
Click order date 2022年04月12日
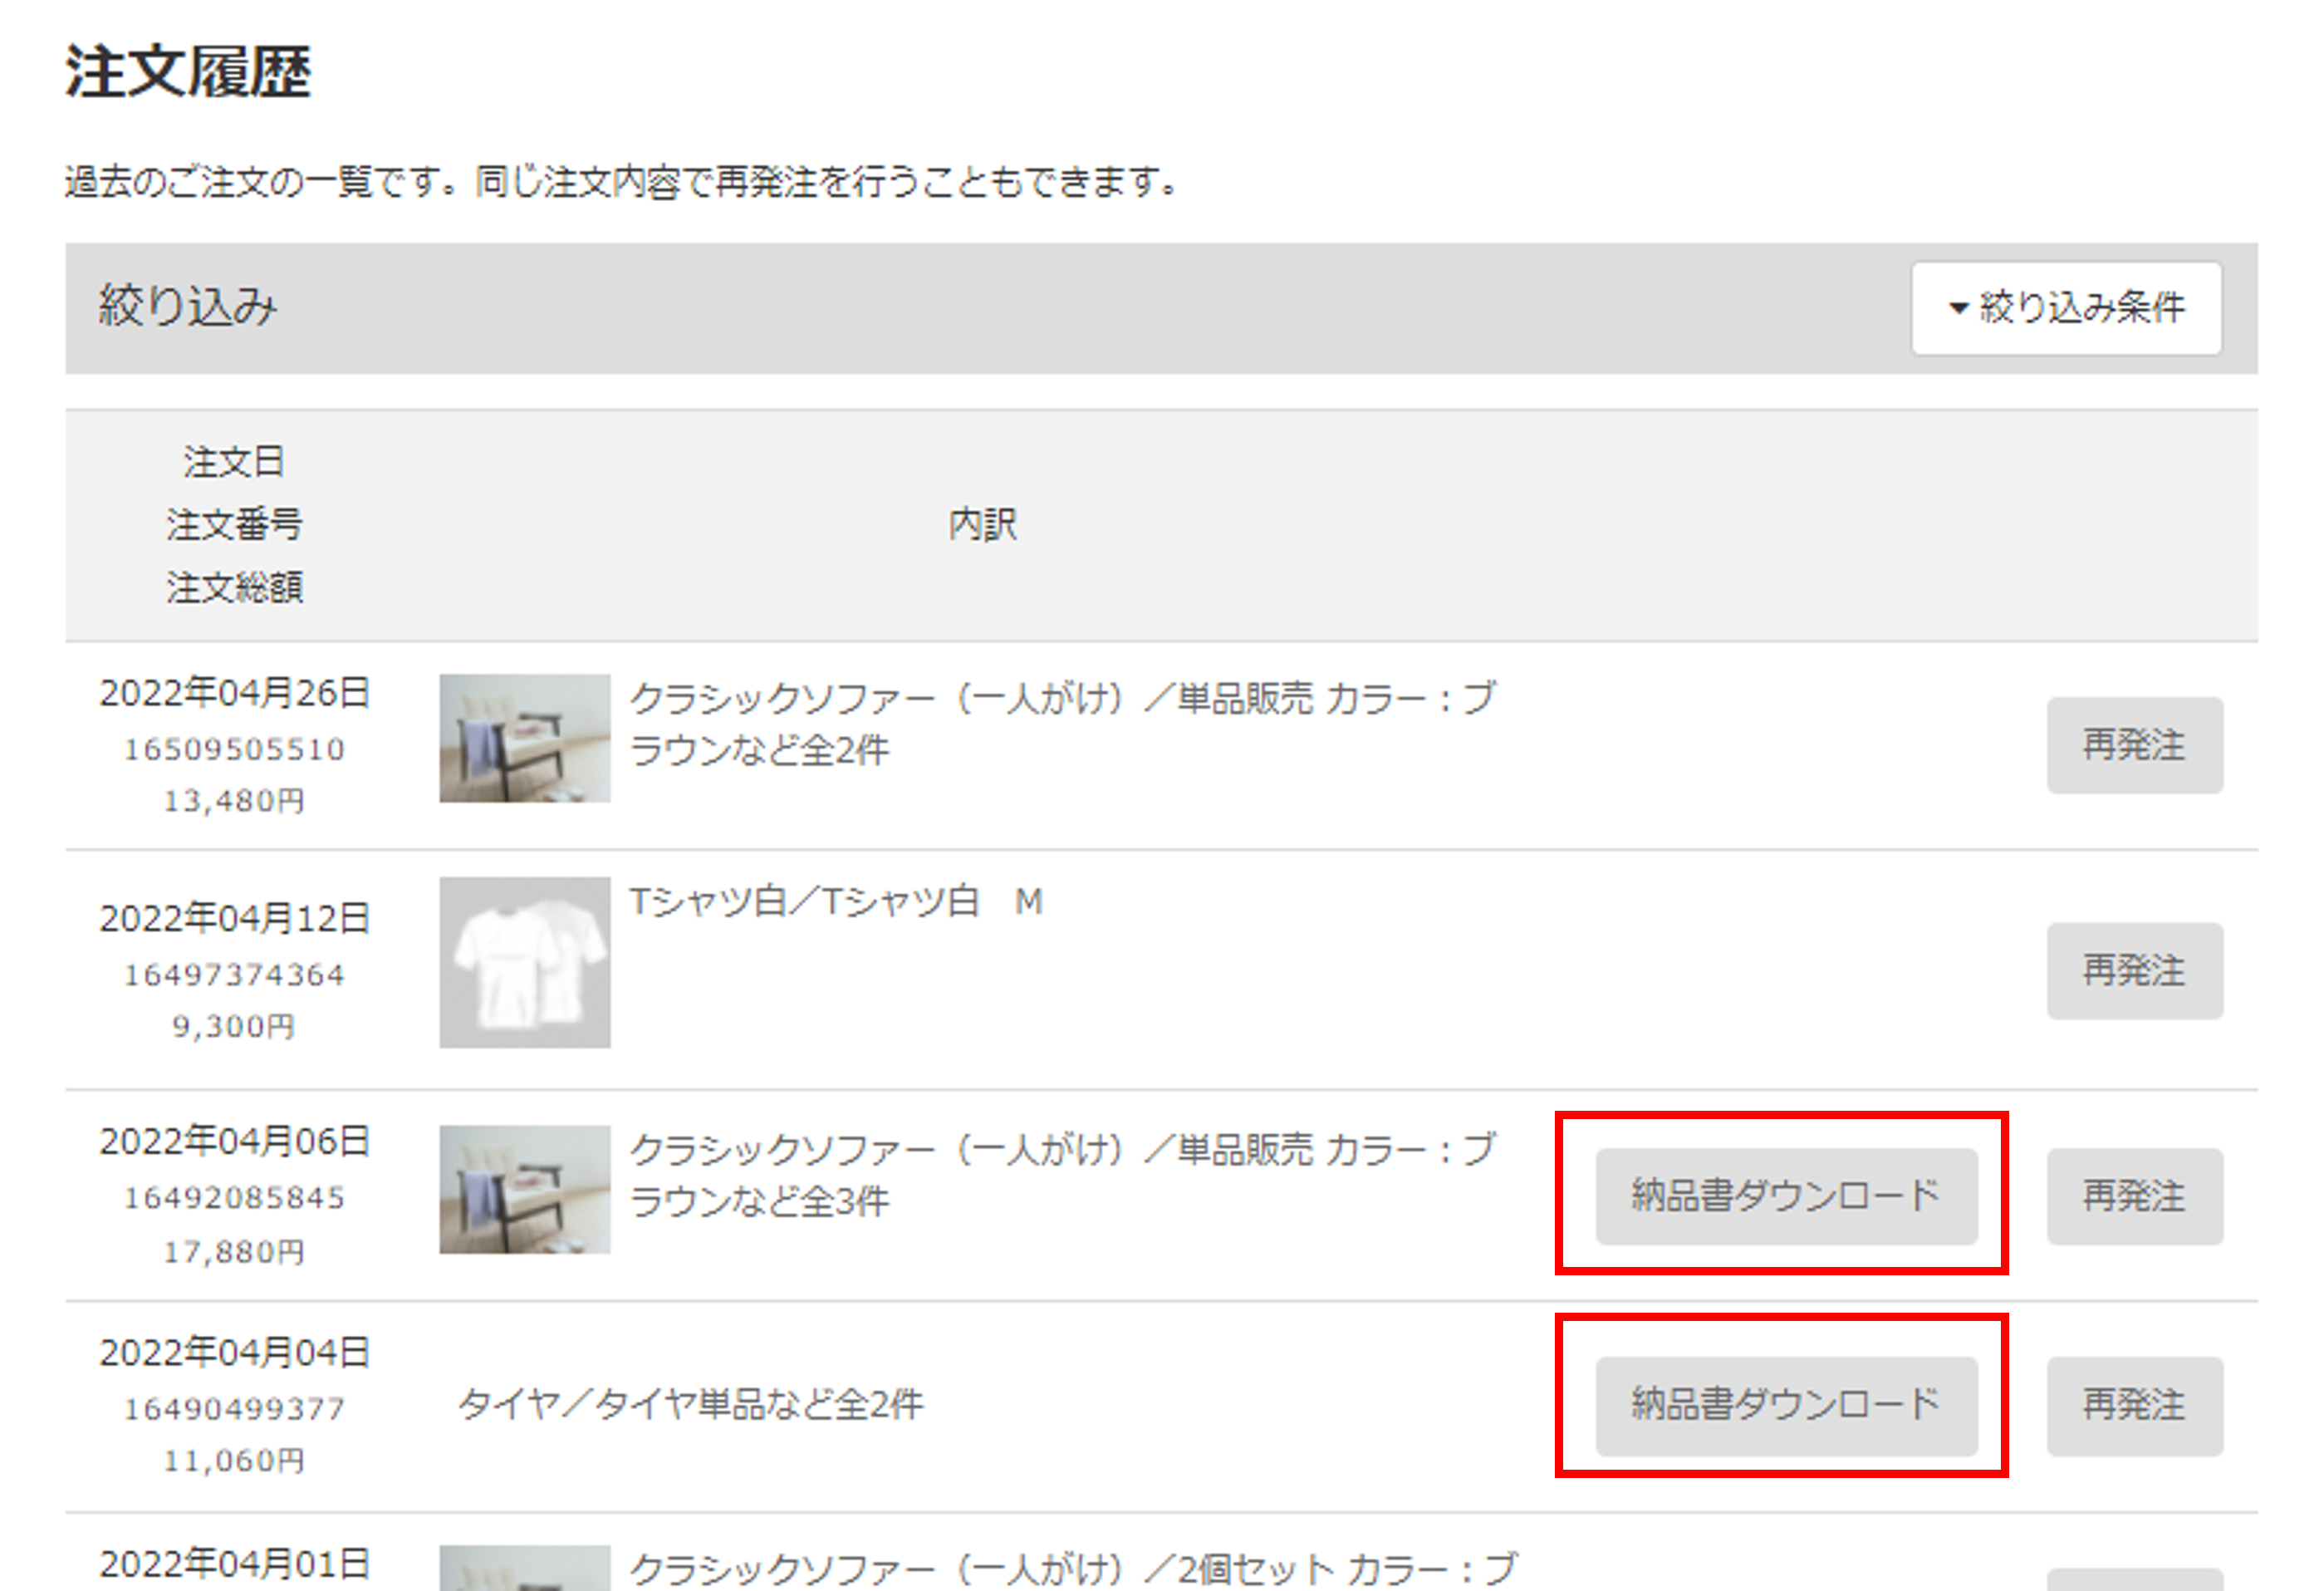click(234, 918)
